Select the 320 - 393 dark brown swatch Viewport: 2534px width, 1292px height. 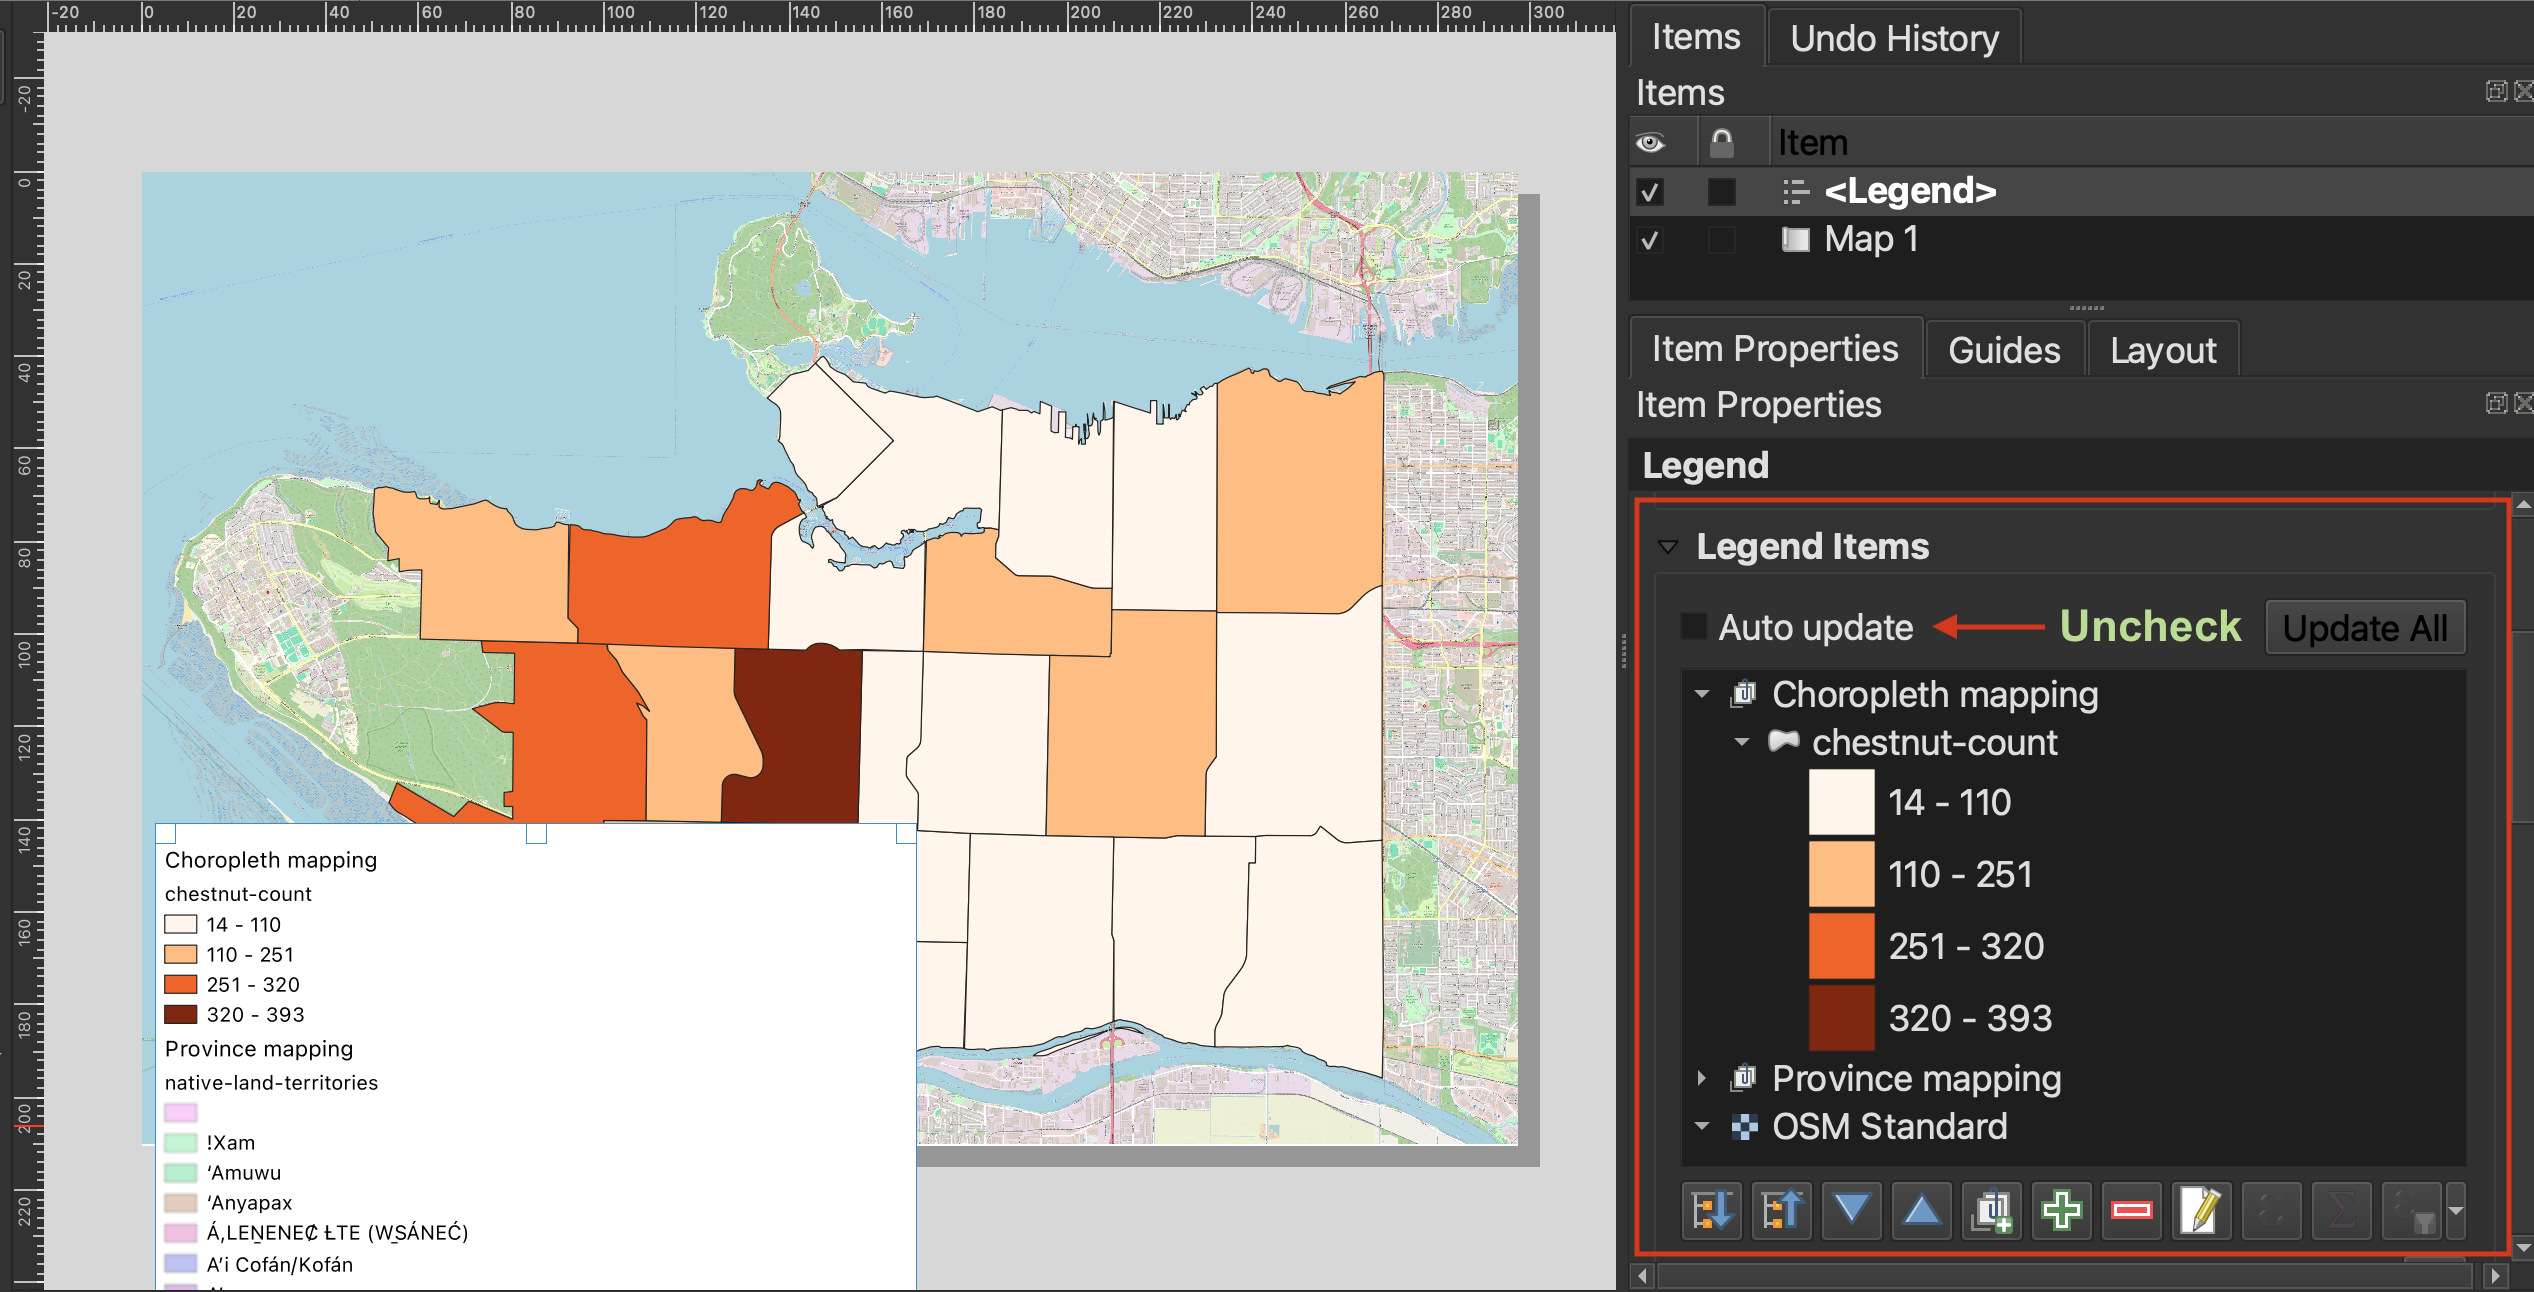(1841, 1018)
